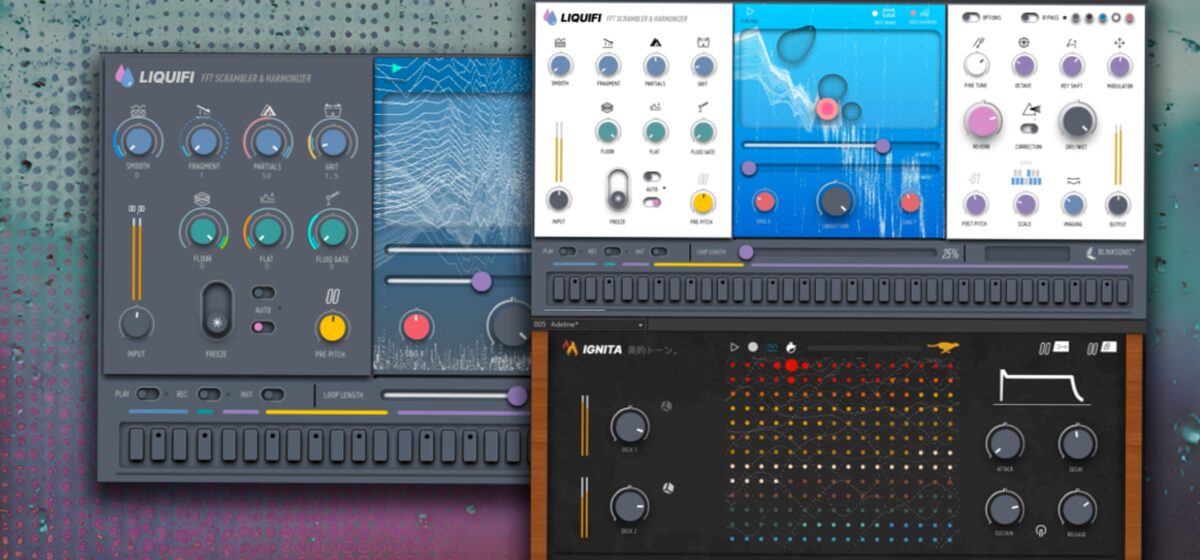Click the Fluid Gate knob in dark Liquifi
The image size is (1200, 560).
(332, 231)
